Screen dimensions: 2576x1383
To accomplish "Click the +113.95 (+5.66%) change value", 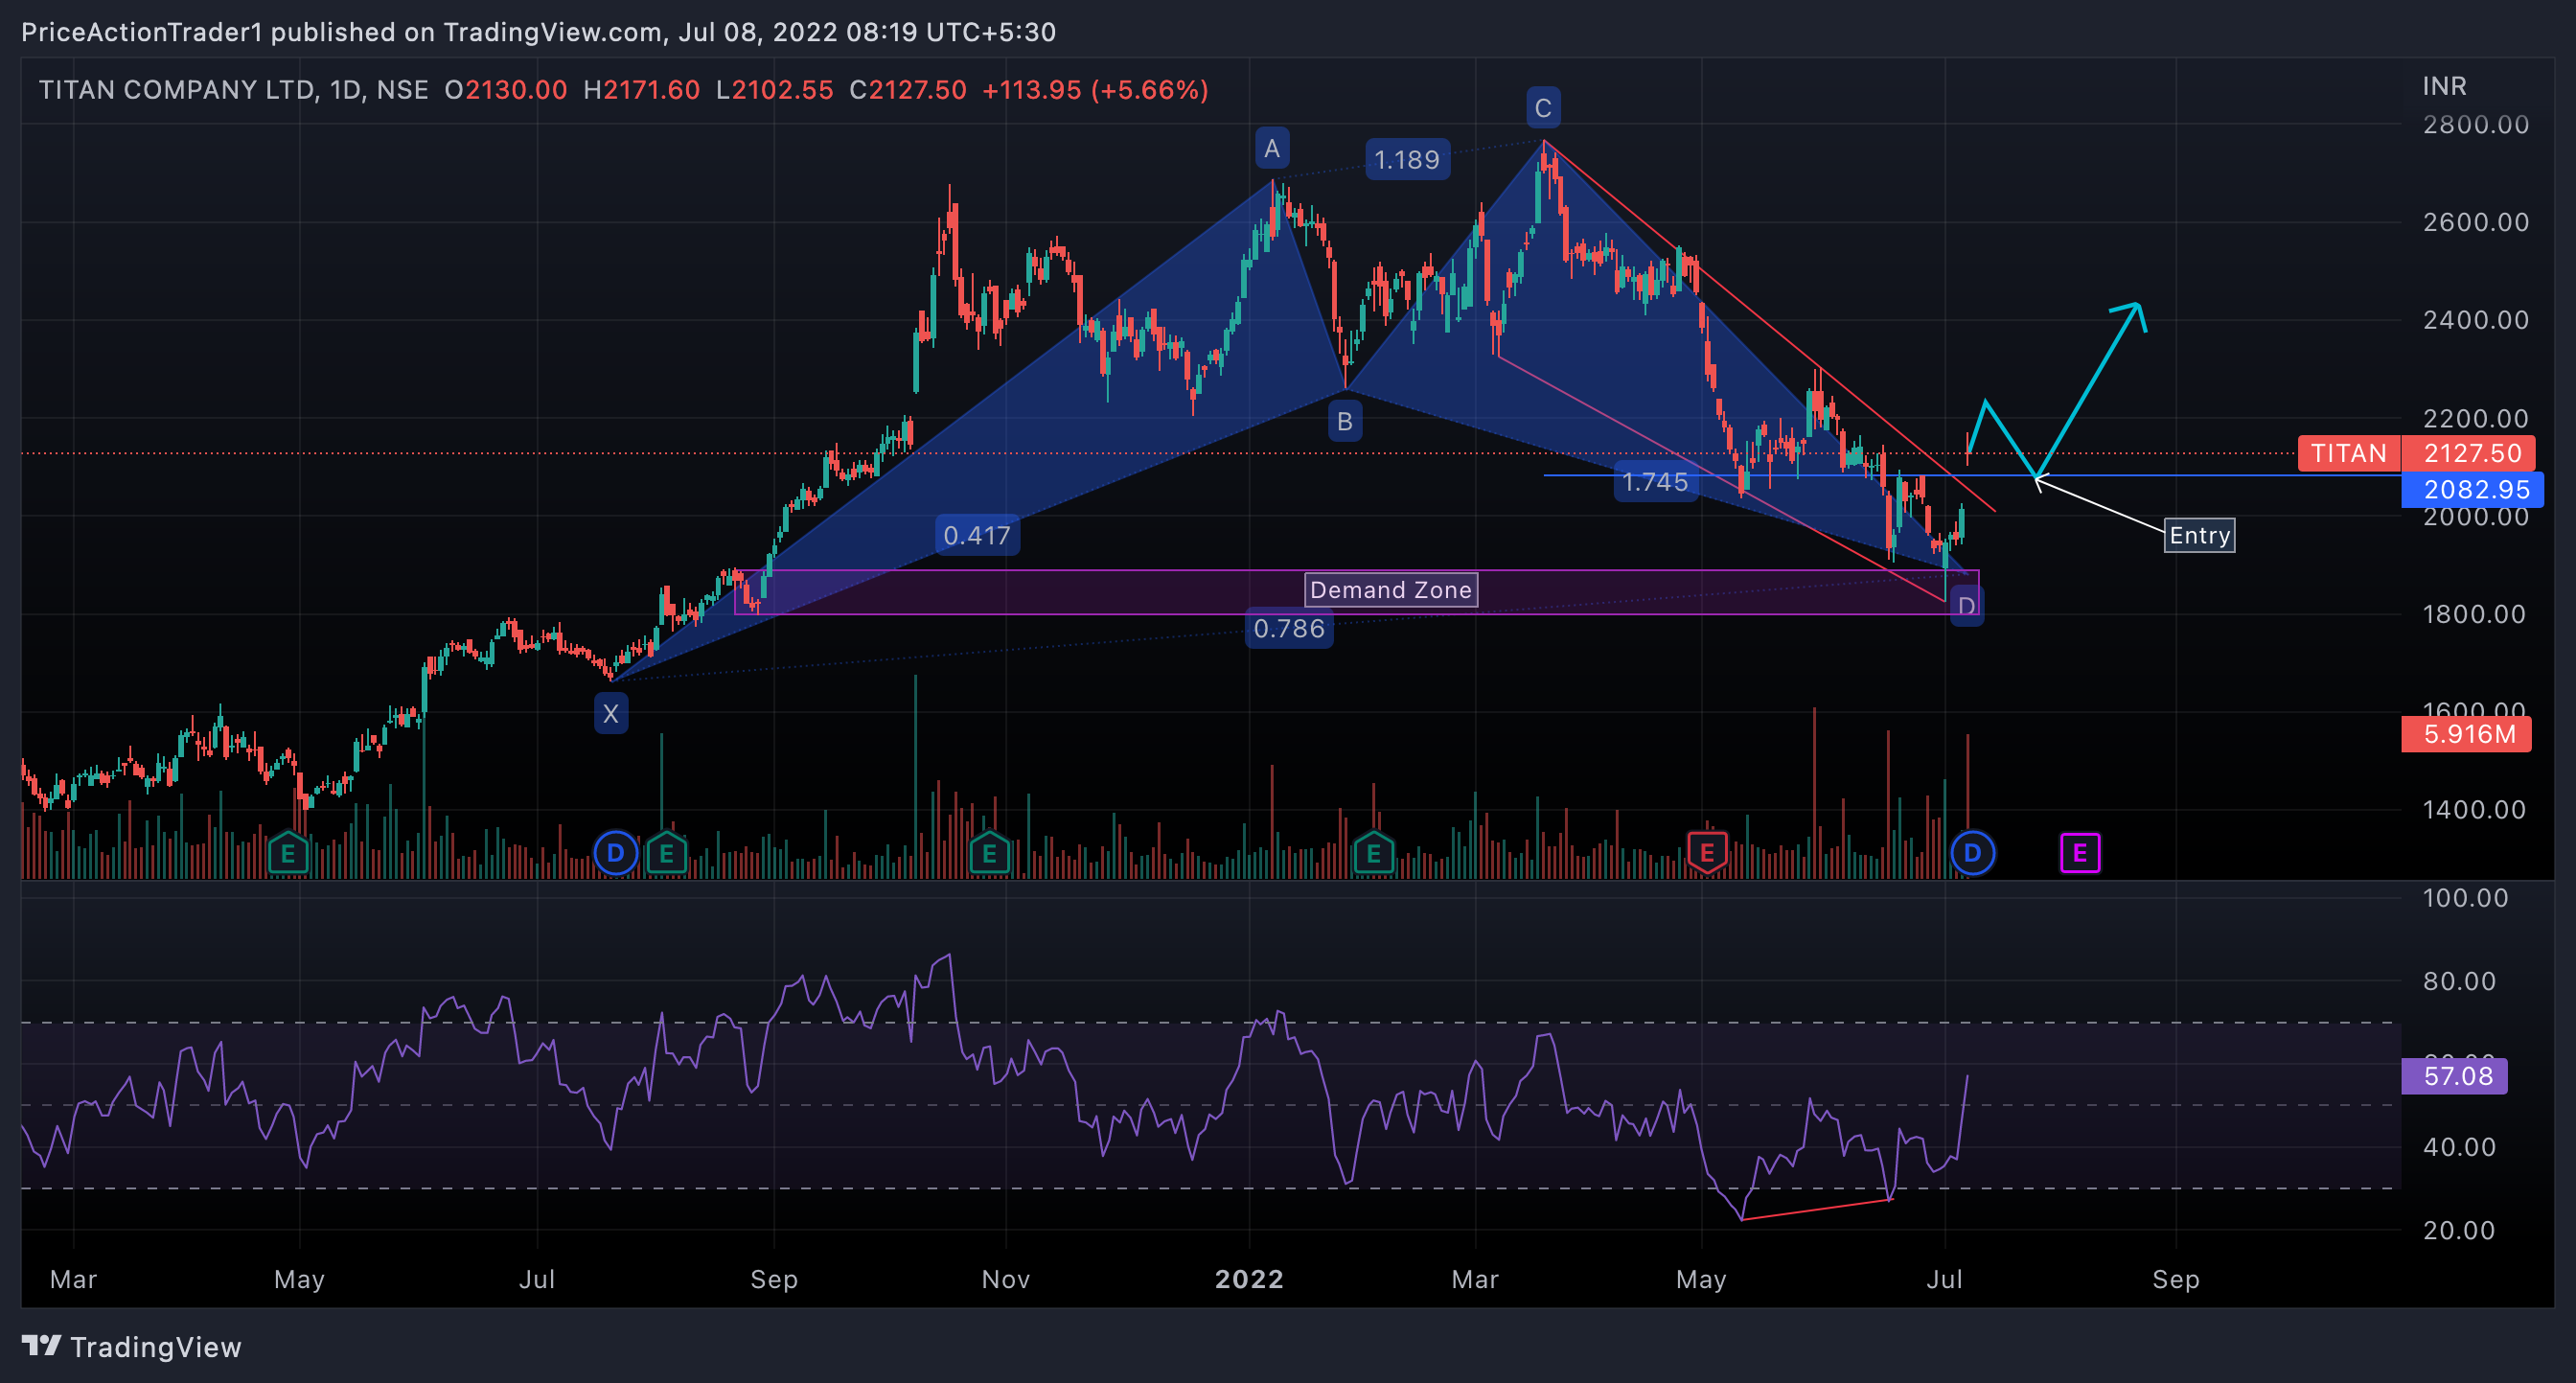I will coord(1096,90).
